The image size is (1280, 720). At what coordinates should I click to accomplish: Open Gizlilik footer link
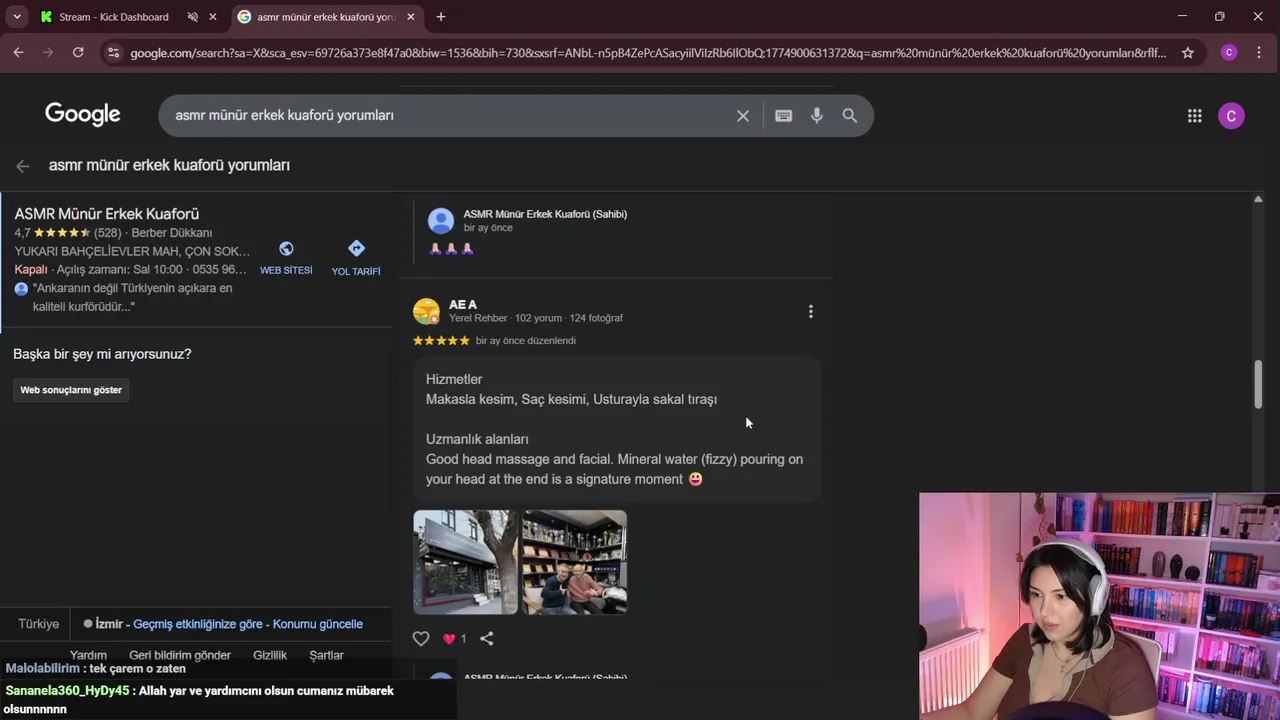270,655
